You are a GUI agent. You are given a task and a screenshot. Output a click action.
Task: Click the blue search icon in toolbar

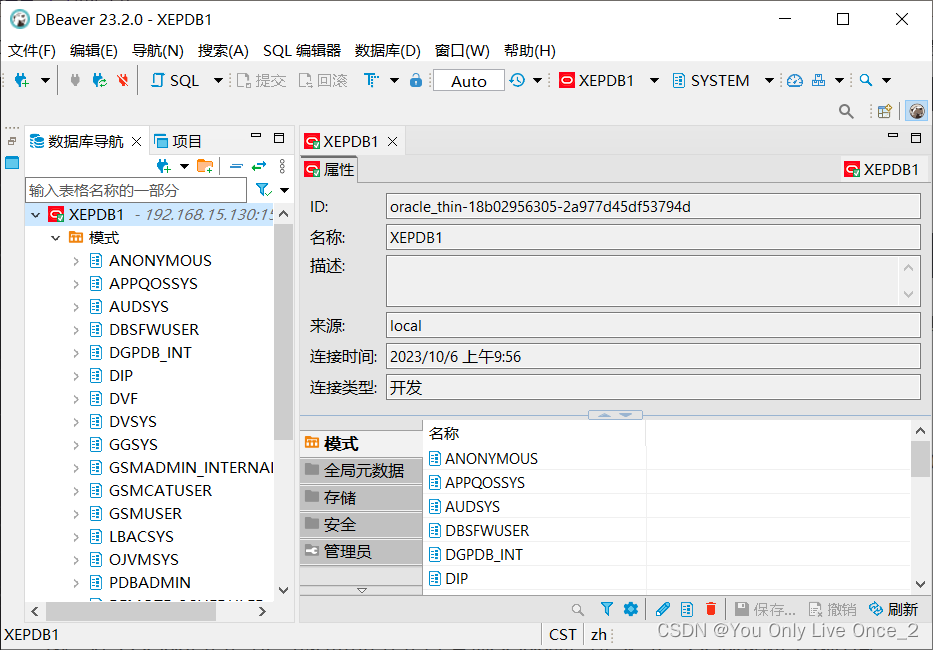(866, 80)
